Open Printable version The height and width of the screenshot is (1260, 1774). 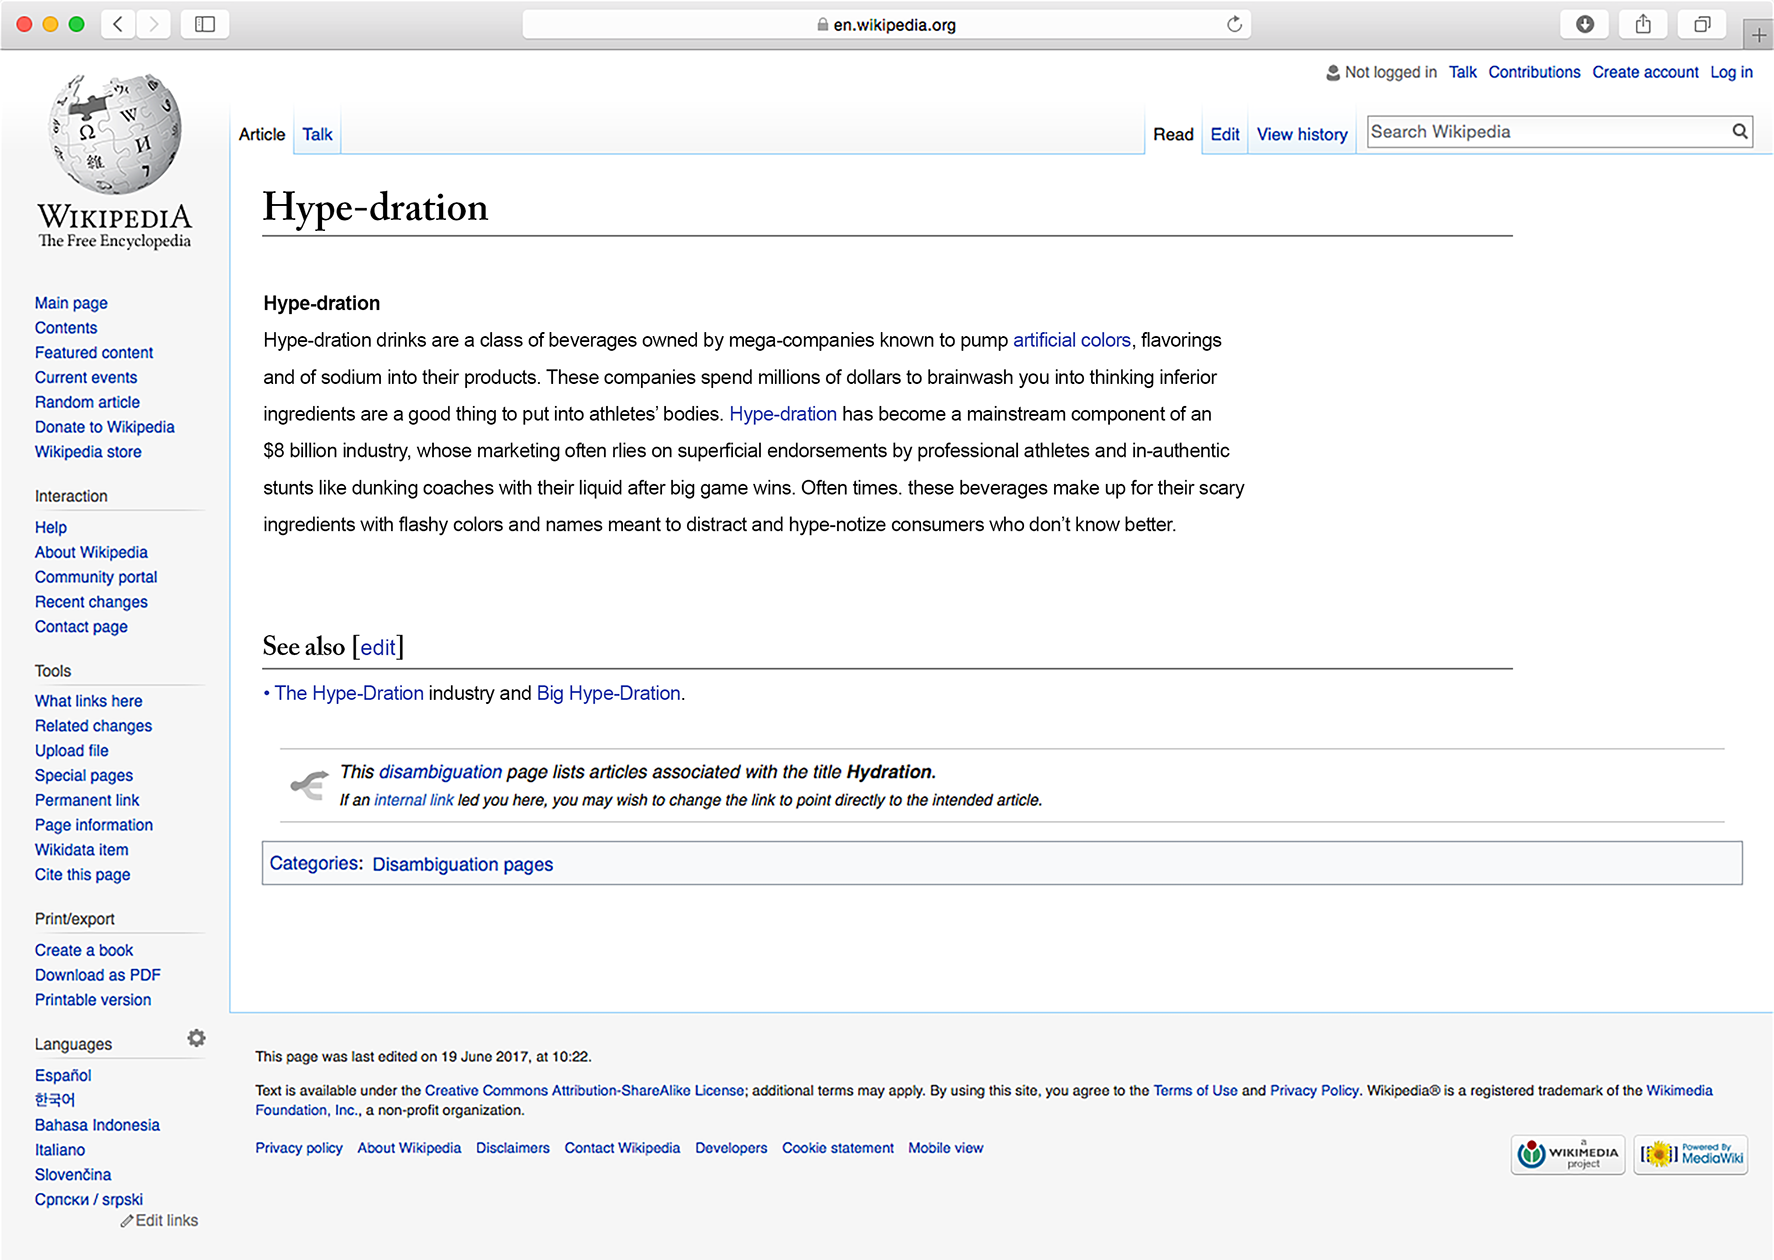point(93,1000)
